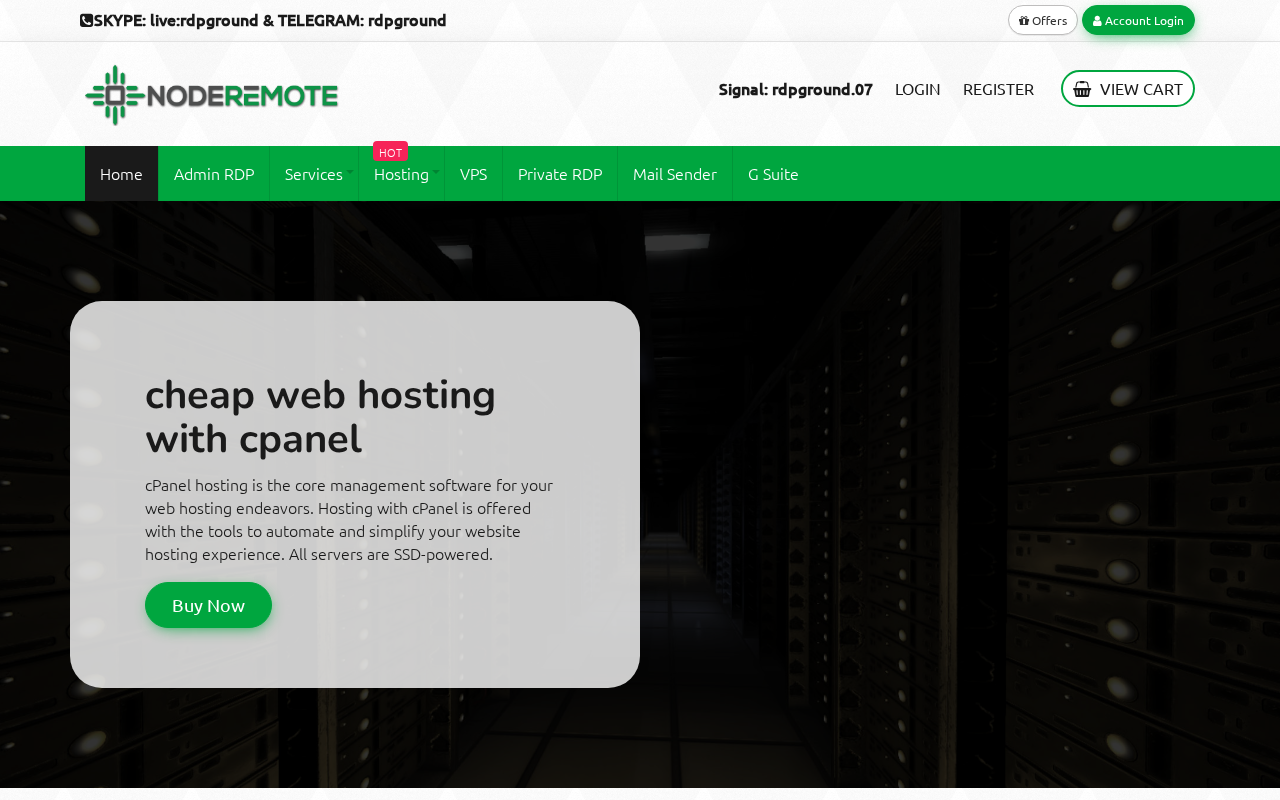Open the Home menu tab

pyautogui.click(x=121, y=174)
